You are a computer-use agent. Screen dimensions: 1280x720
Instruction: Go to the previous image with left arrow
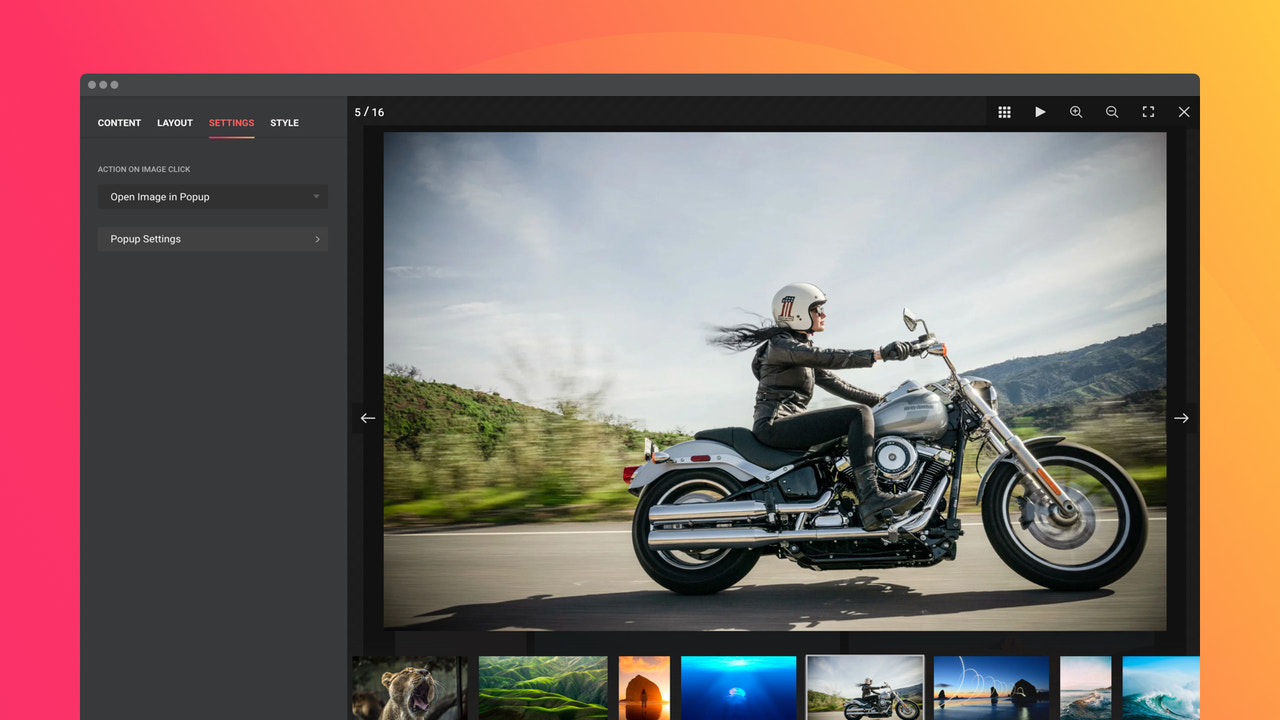pos(367,418)
